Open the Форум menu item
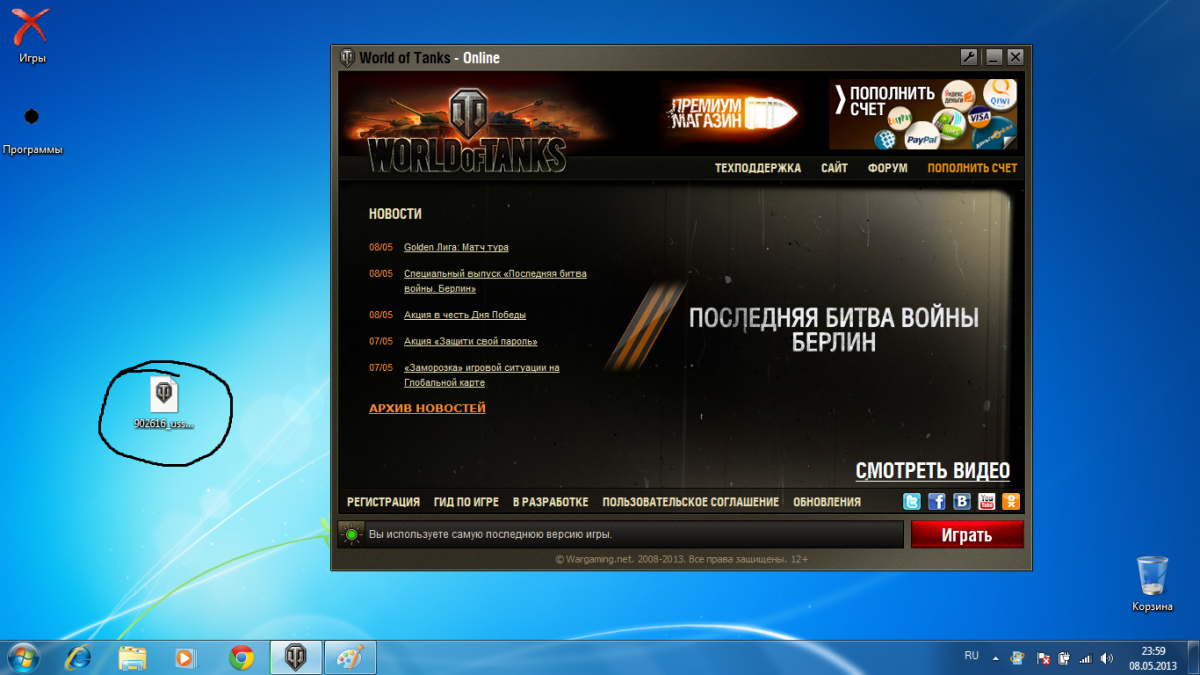This screenshot has width=1200, height=675. pyautogui.click(x=887, y=168)
